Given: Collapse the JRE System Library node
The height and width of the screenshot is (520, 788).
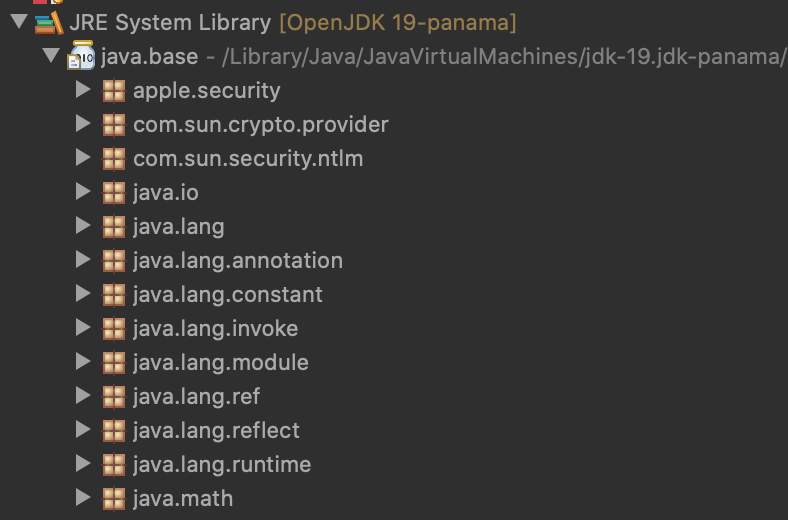Looking at the screenshot, I should coord(18,22).
